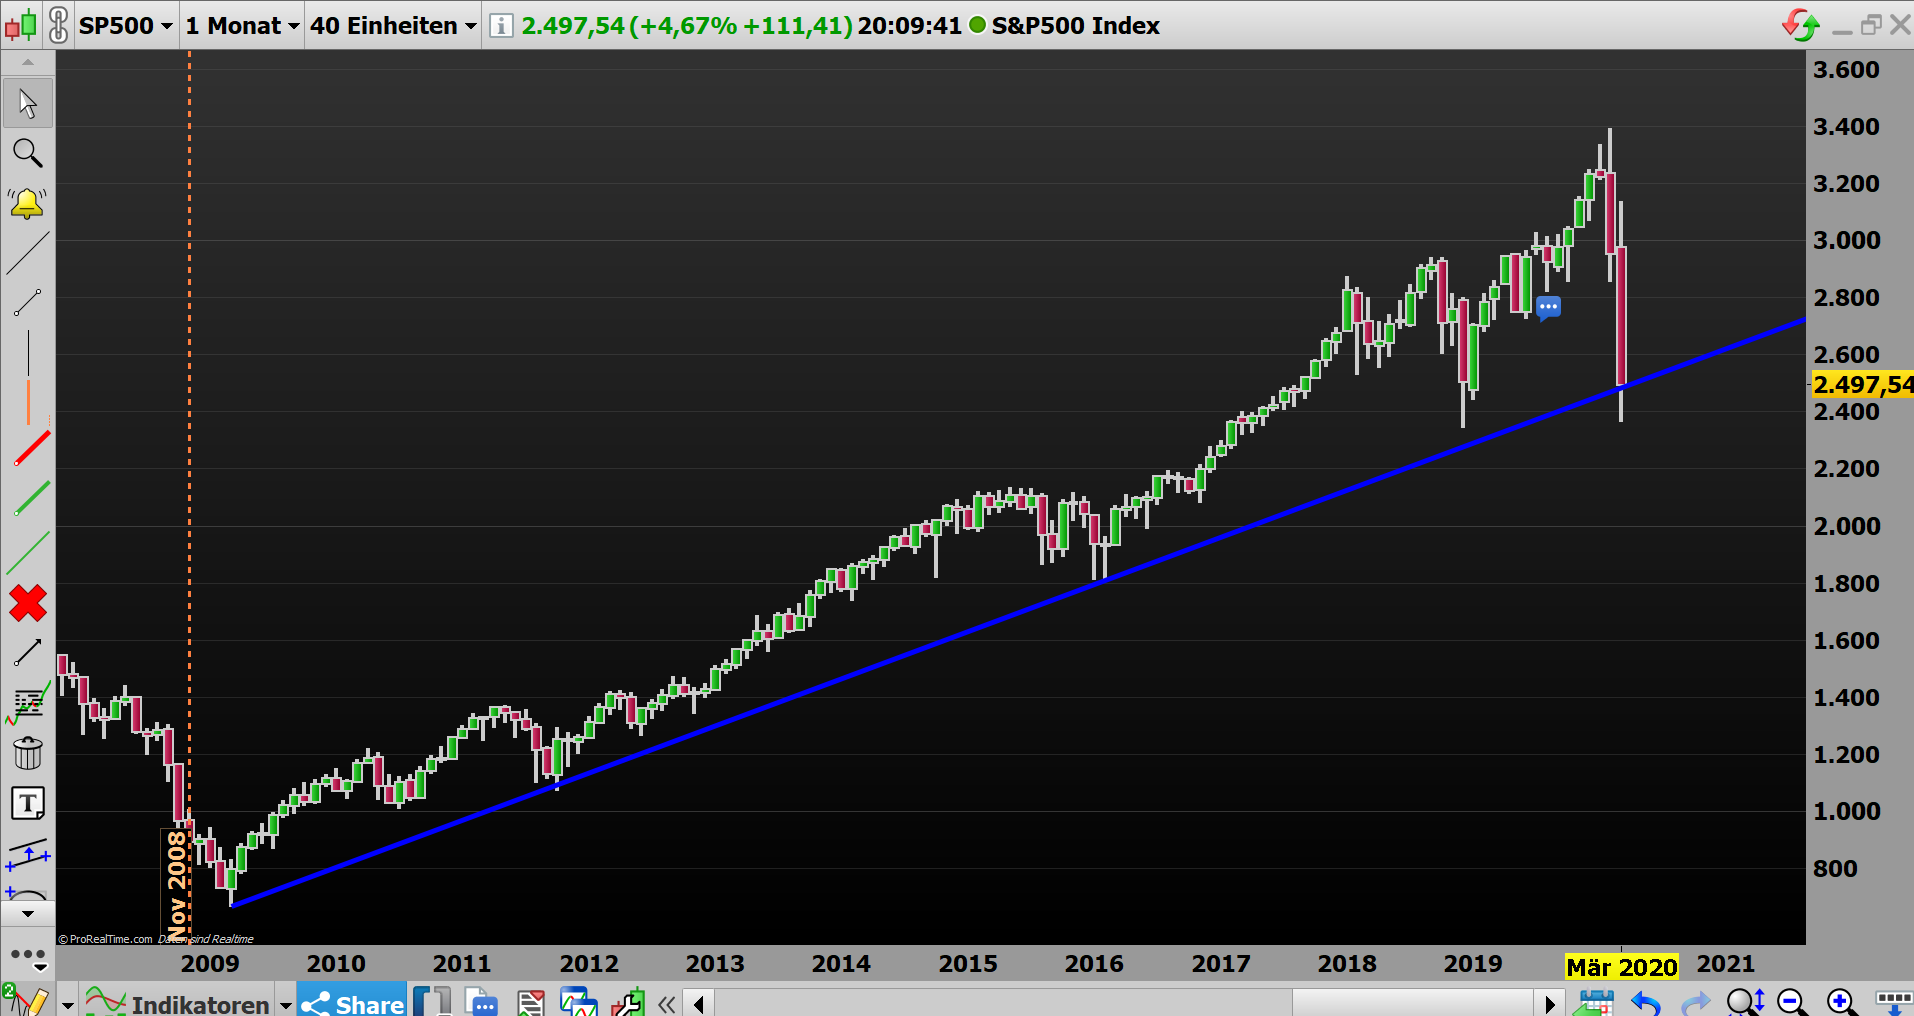The height and width of the screenshot is (1016, 1914).
Task: Activate the magnifier zoom tool in the sidebar
Action: [x=28, y=153]
